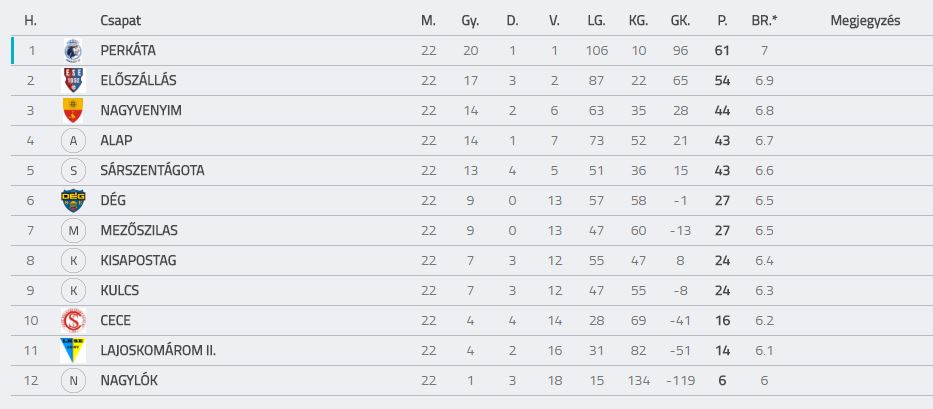This screenshot has height=409, width=933.
Task: Click the Lajoskomárom II. team crest
Action: click(x=73, y=350)
